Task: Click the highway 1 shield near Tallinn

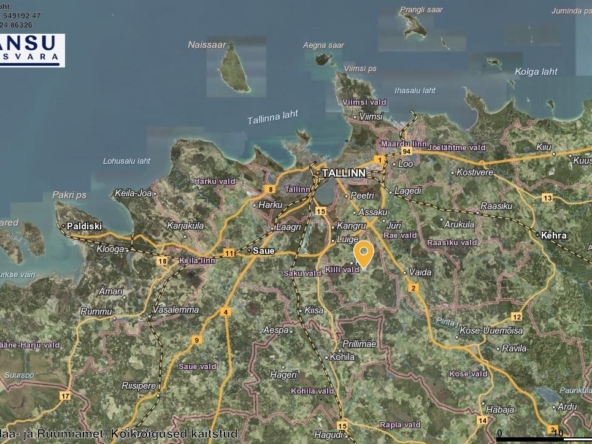Action: point(380,160)
